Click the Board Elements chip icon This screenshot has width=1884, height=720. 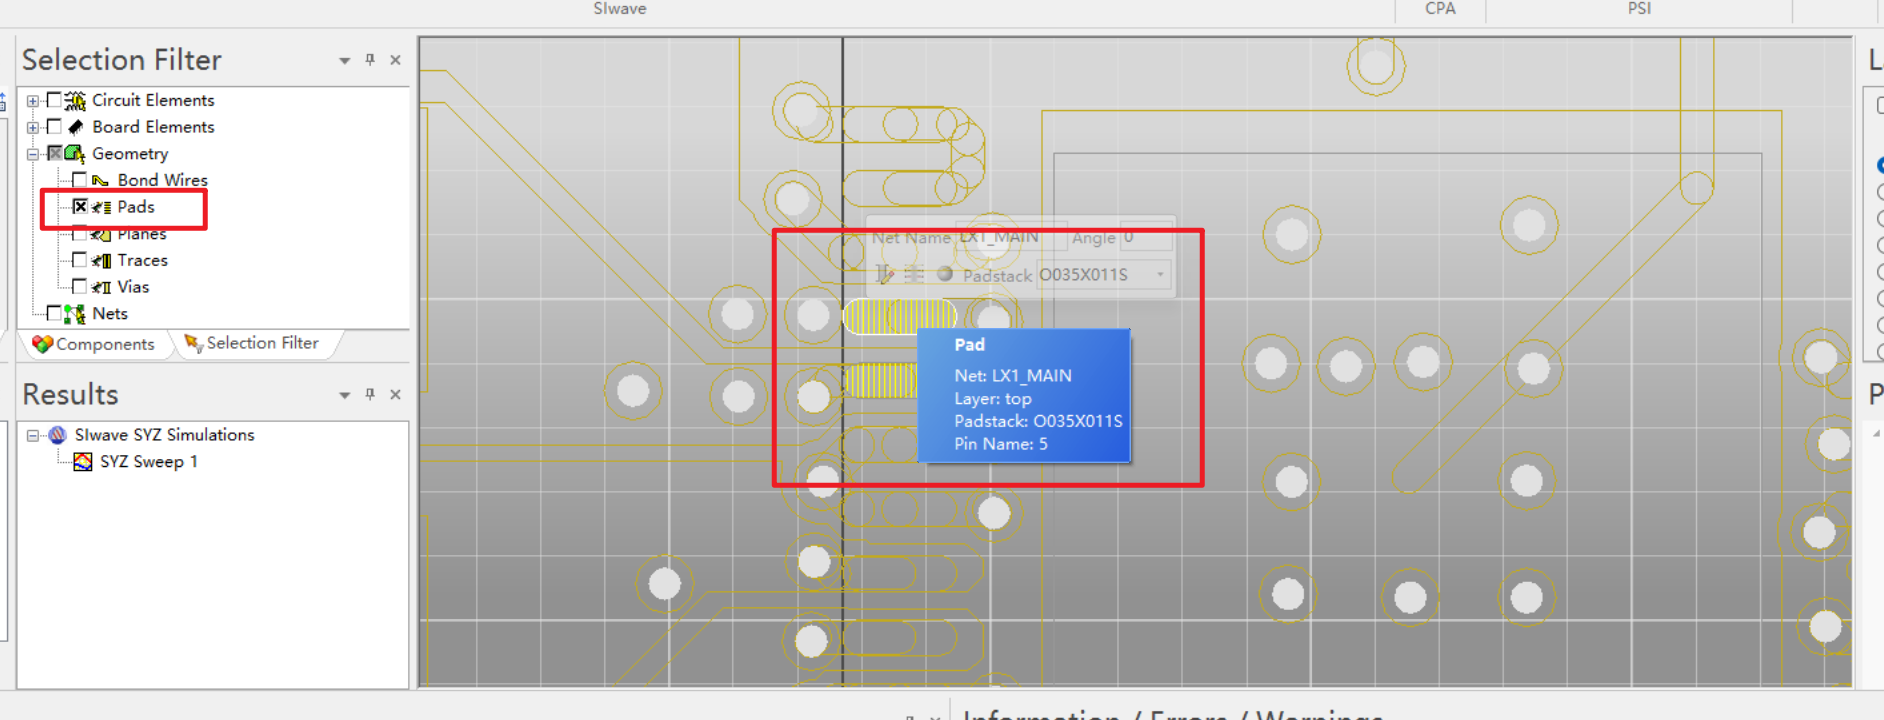75,127
